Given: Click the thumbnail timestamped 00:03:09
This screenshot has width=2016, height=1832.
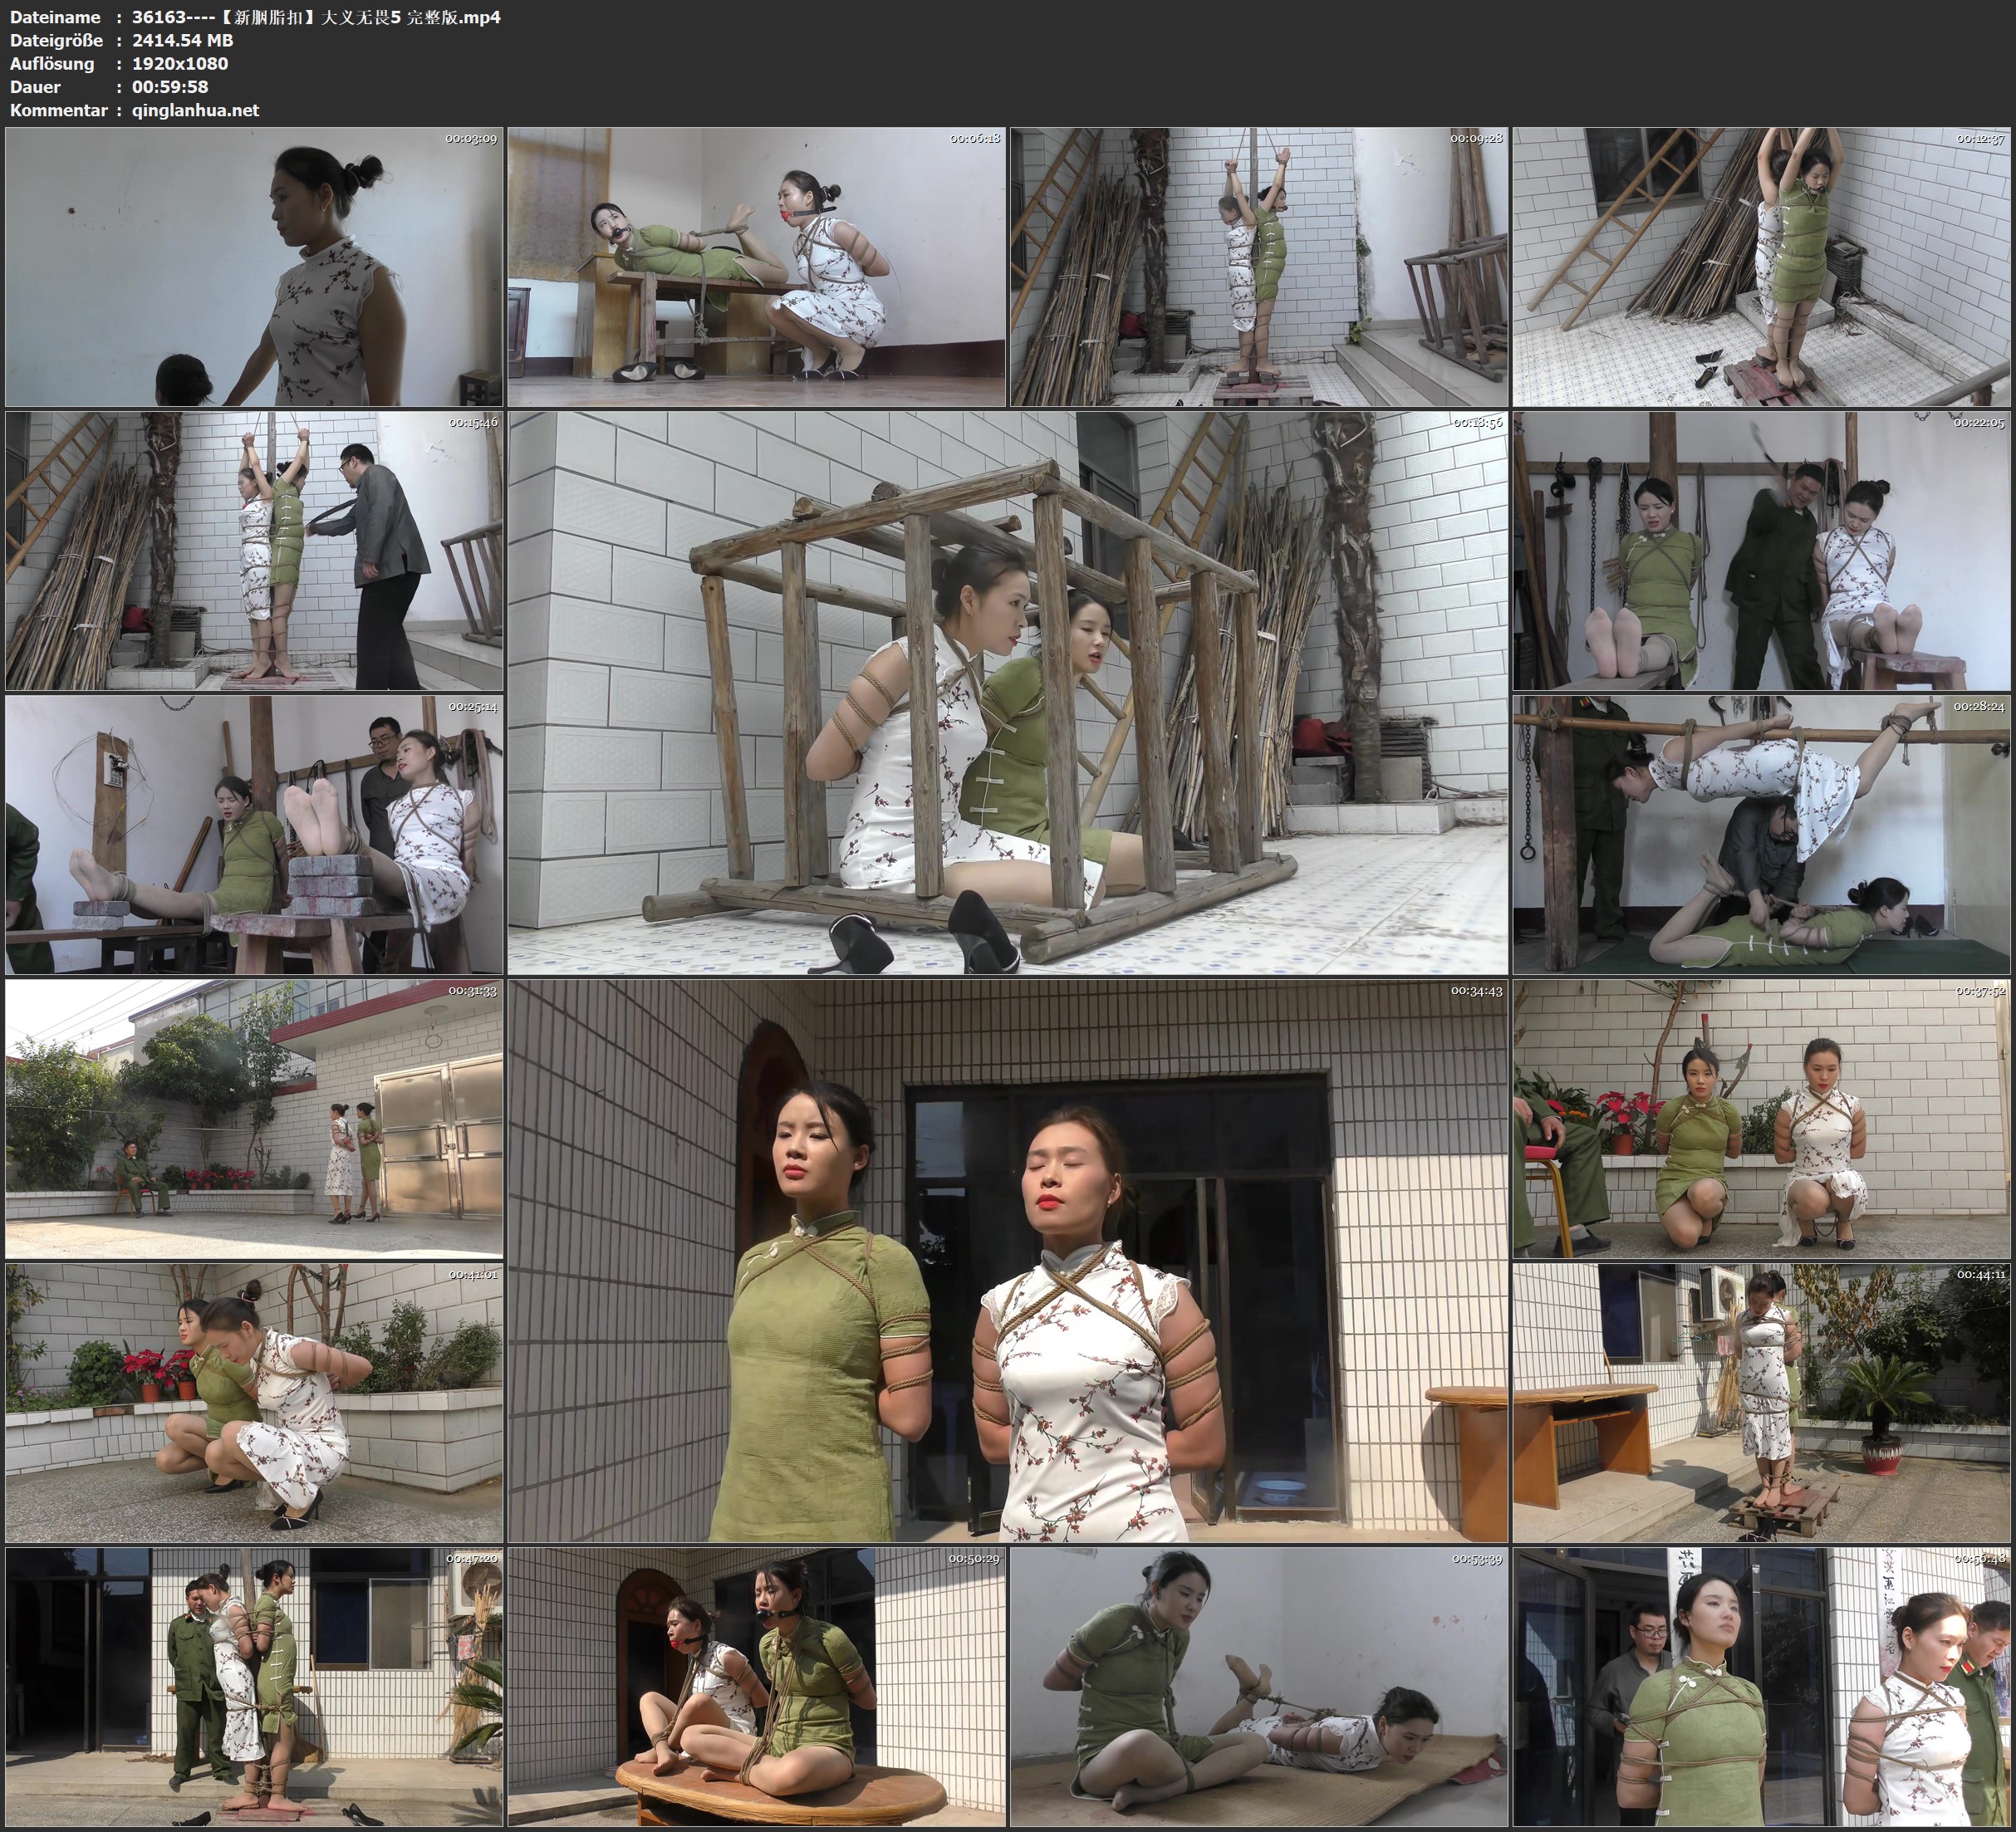Looking at the screenshot, I should pos(254,267).
